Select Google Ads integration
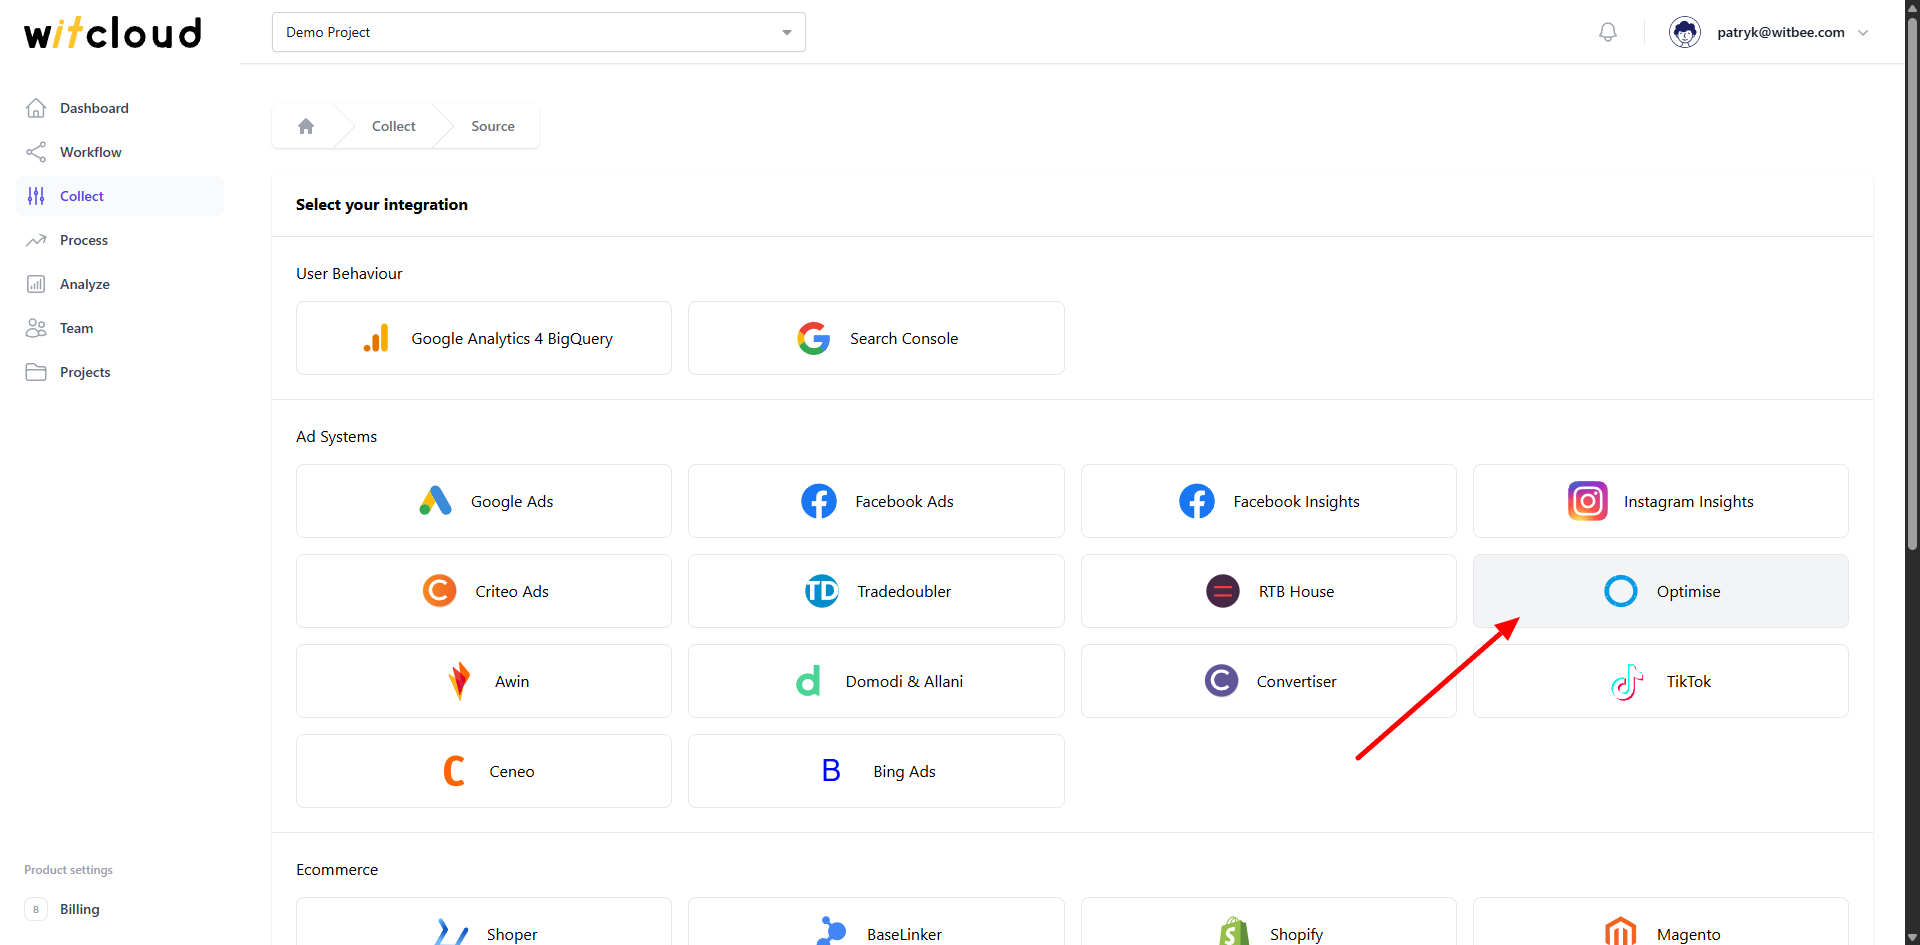Image resolution: width=1920 pixels, height=945 pixels. click(484, 501)
